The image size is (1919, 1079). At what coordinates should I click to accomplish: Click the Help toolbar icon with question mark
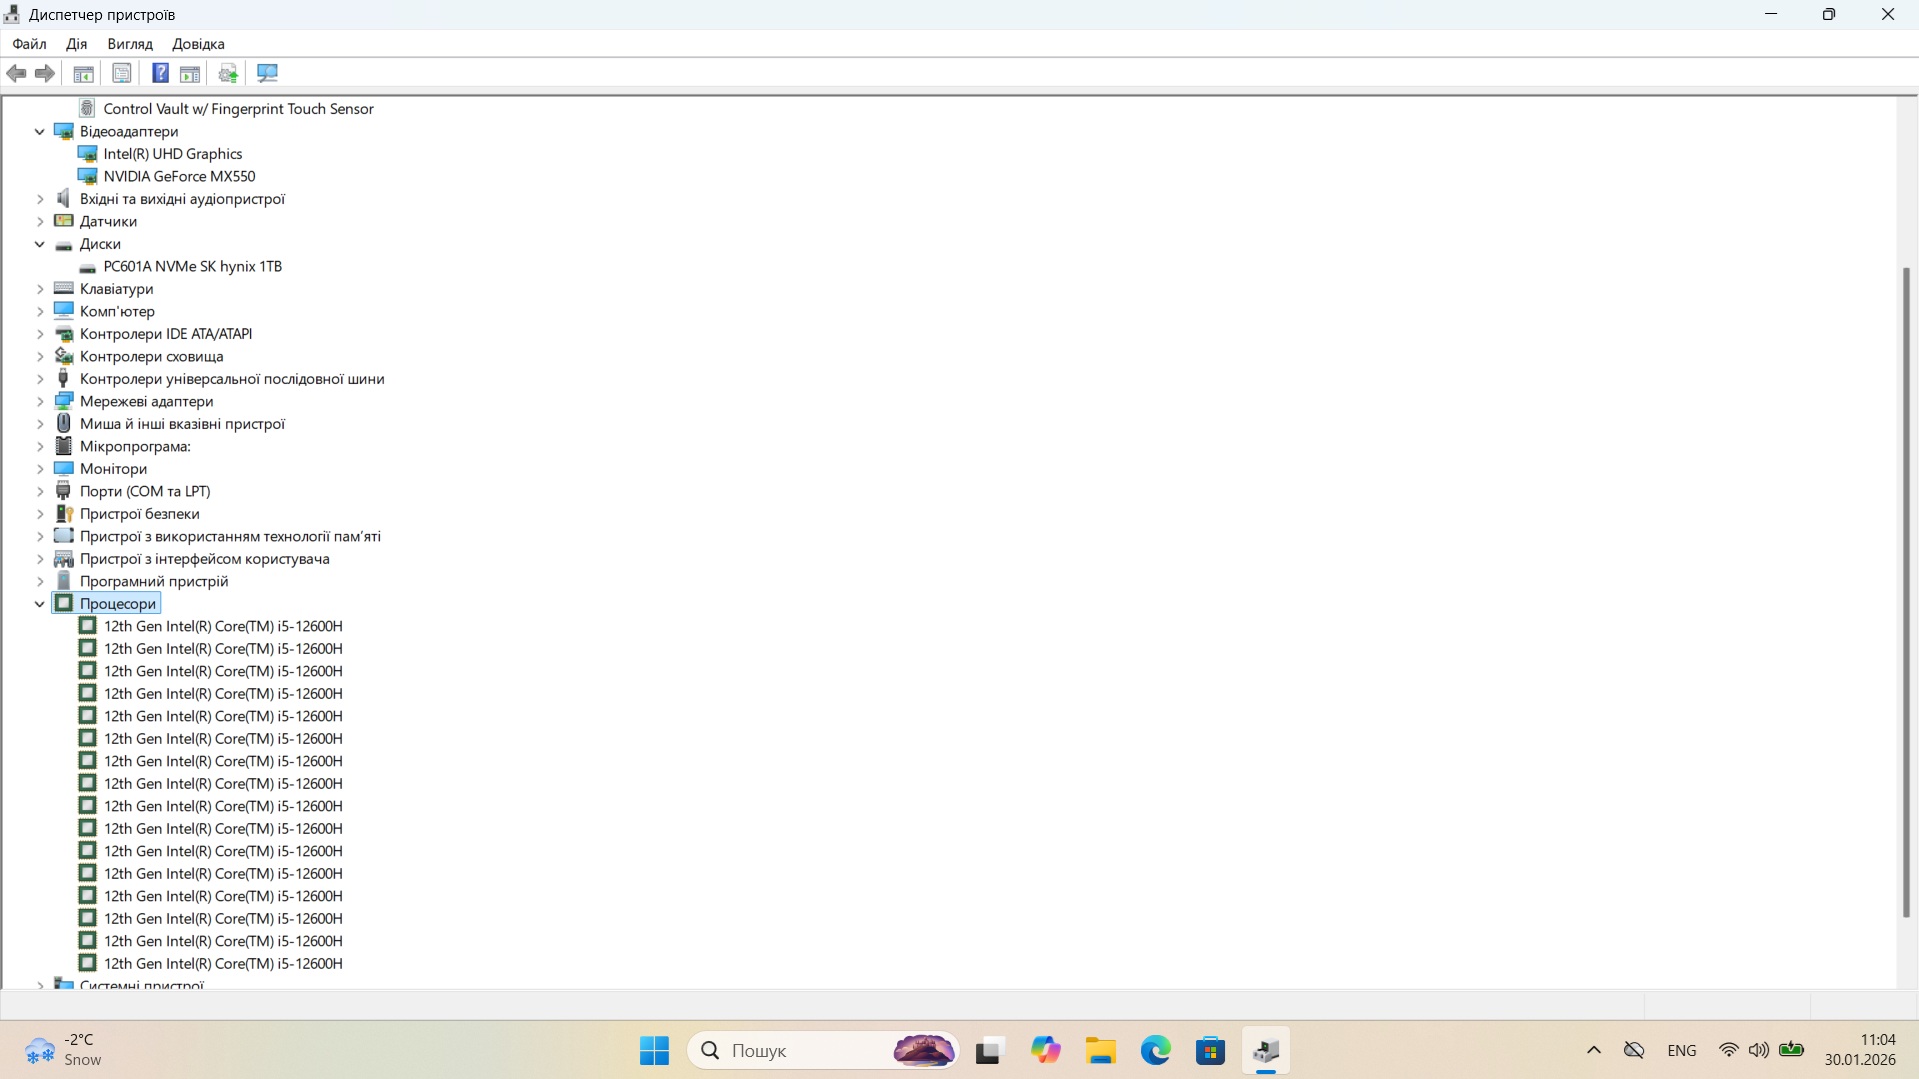pyautogui.click(x=160, y=73)
